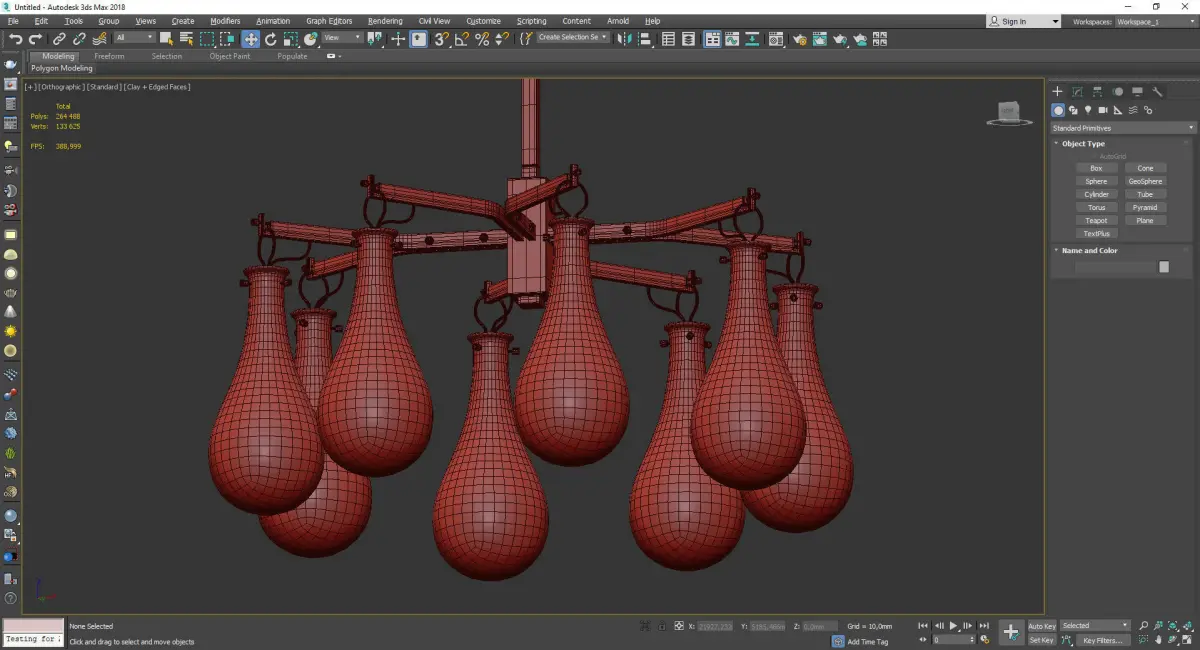This screenshot has height=650, width=1200.
Task: Click the ViewCube in the viewport
Action: (1010, 113)
